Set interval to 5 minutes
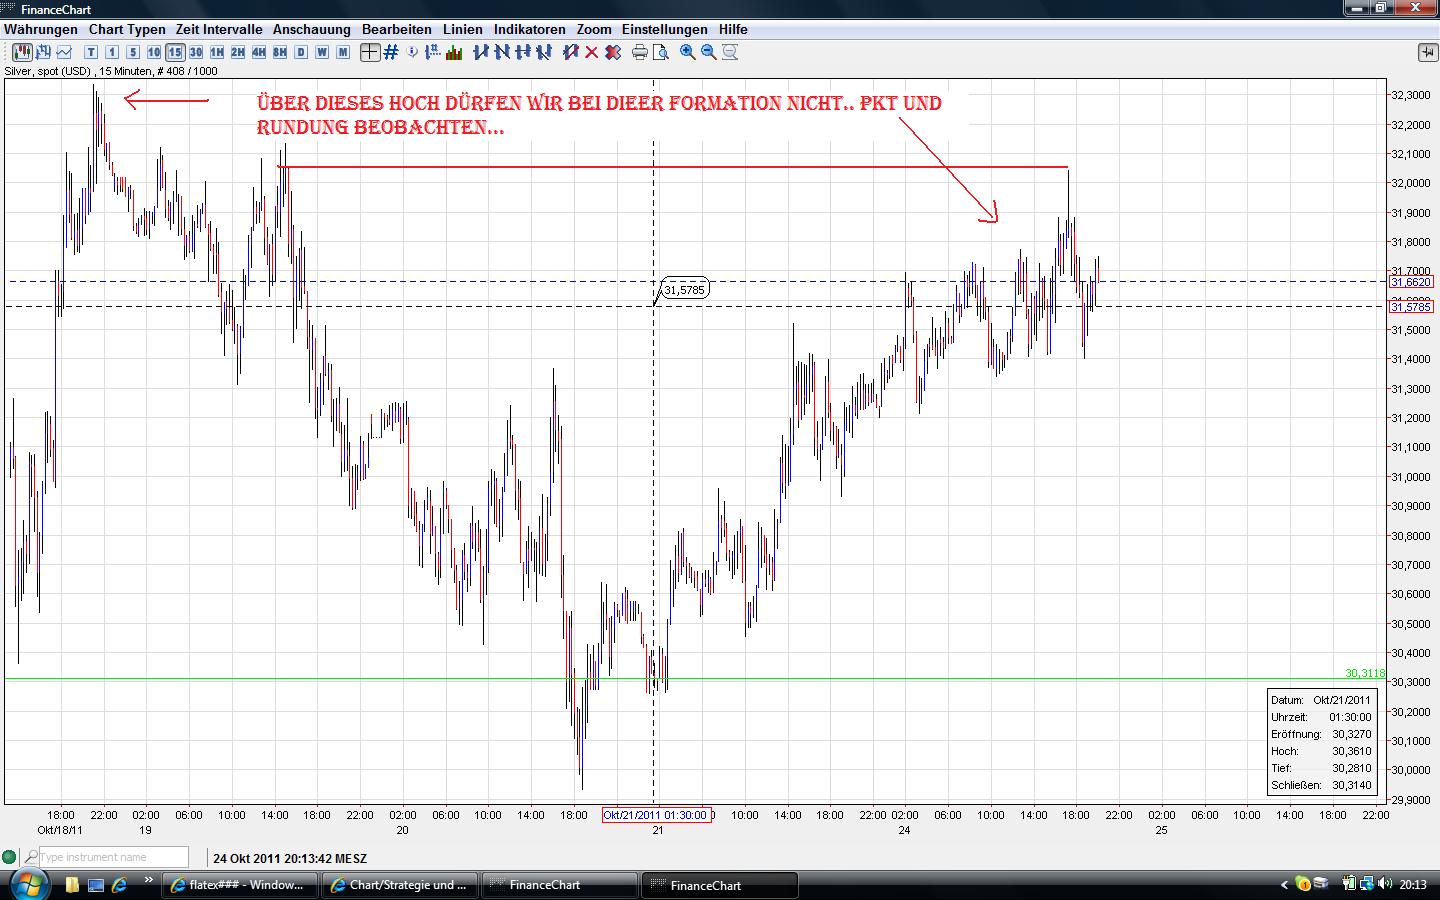The height and width of the screenshot is (900, 1440). click(133, 52)
